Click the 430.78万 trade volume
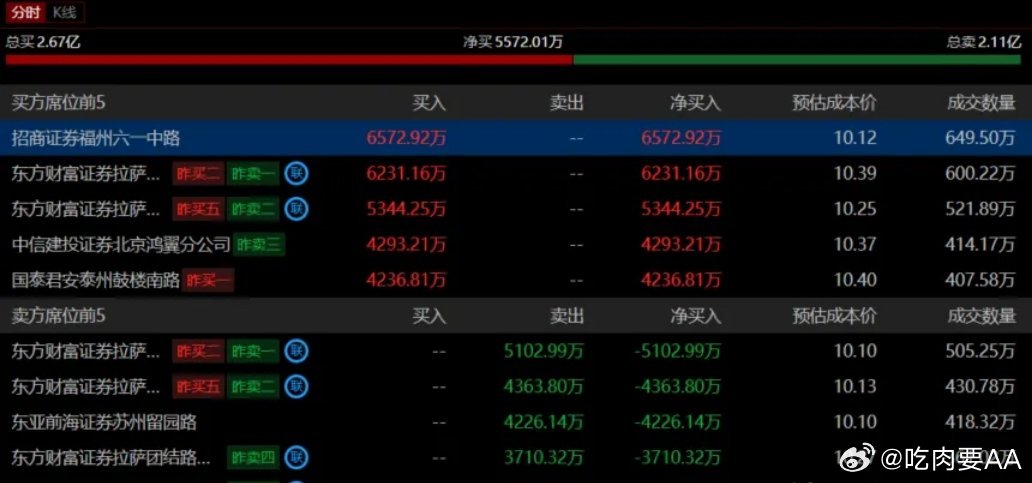This screenshot has height=483, width=1032. (981, 386)
